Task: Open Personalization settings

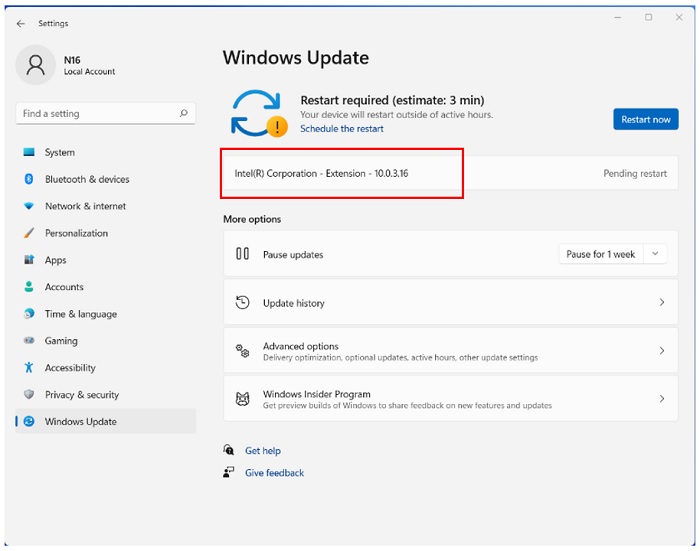Action: 105,233
